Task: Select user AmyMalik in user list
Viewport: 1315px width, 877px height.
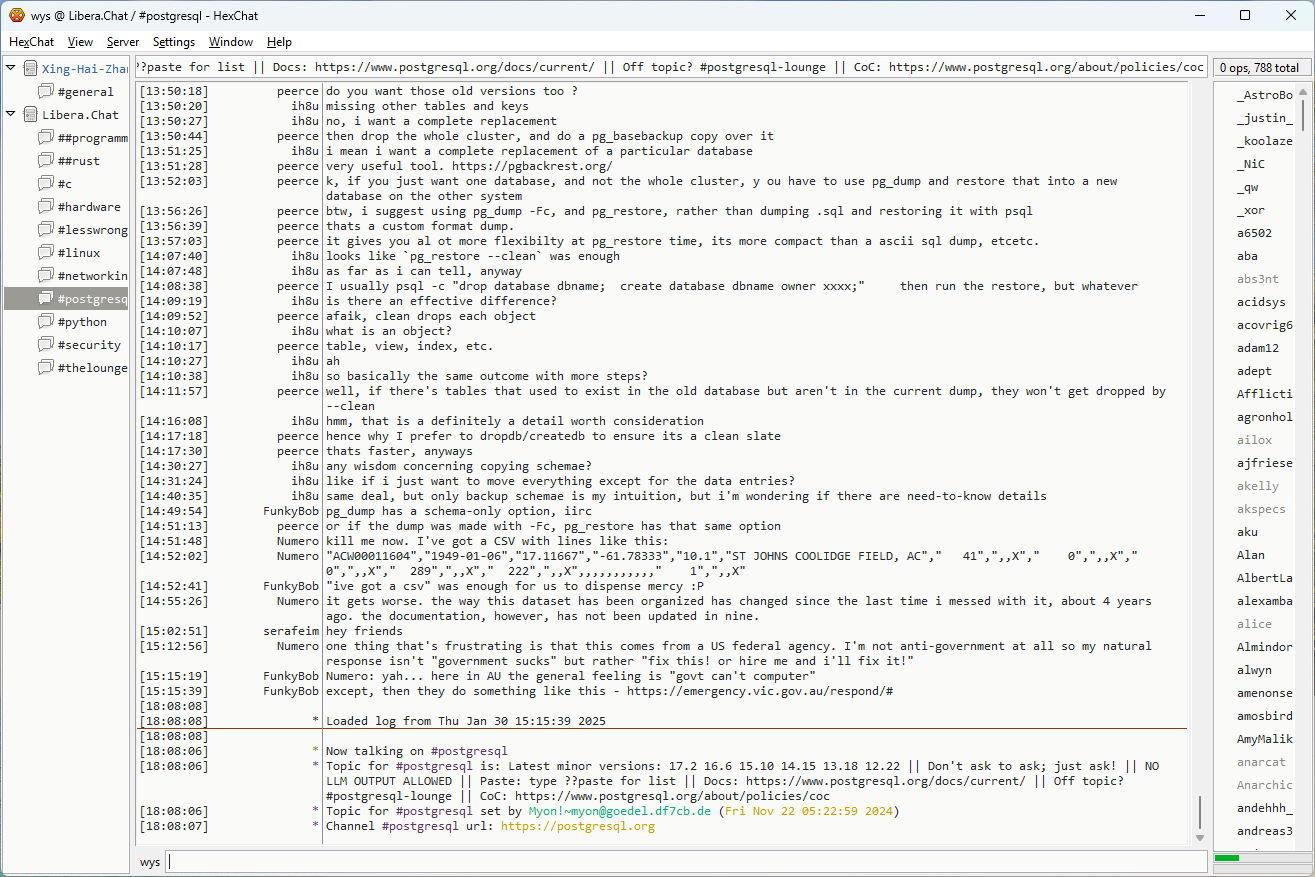Action: [x=1264, y=739]
